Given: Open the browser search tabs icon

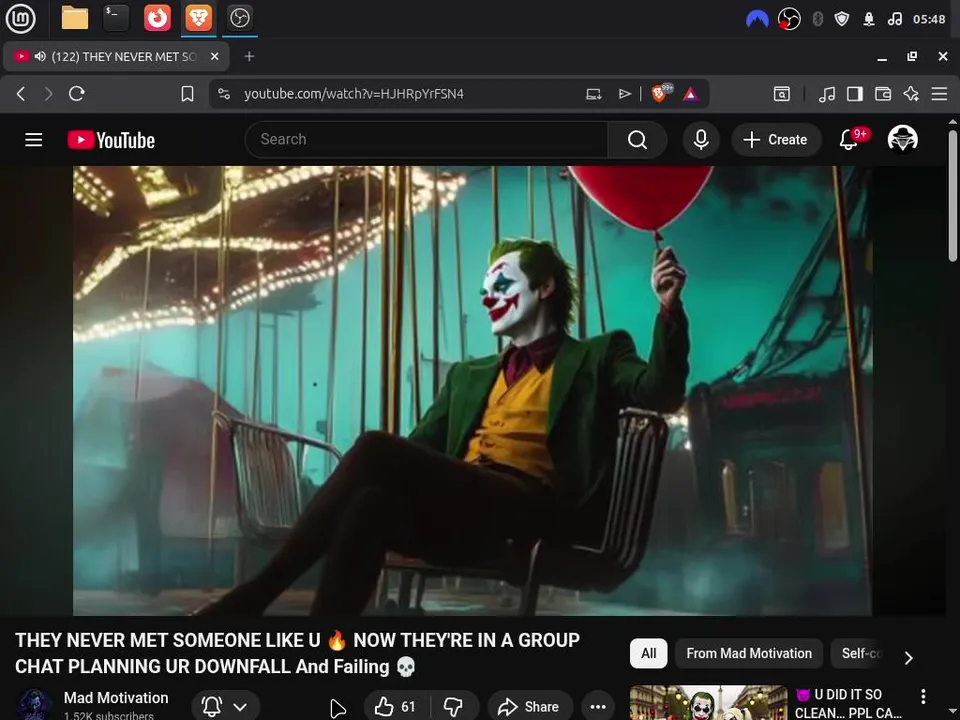Looking at the screenshot, I should click(x=782, y=94).
